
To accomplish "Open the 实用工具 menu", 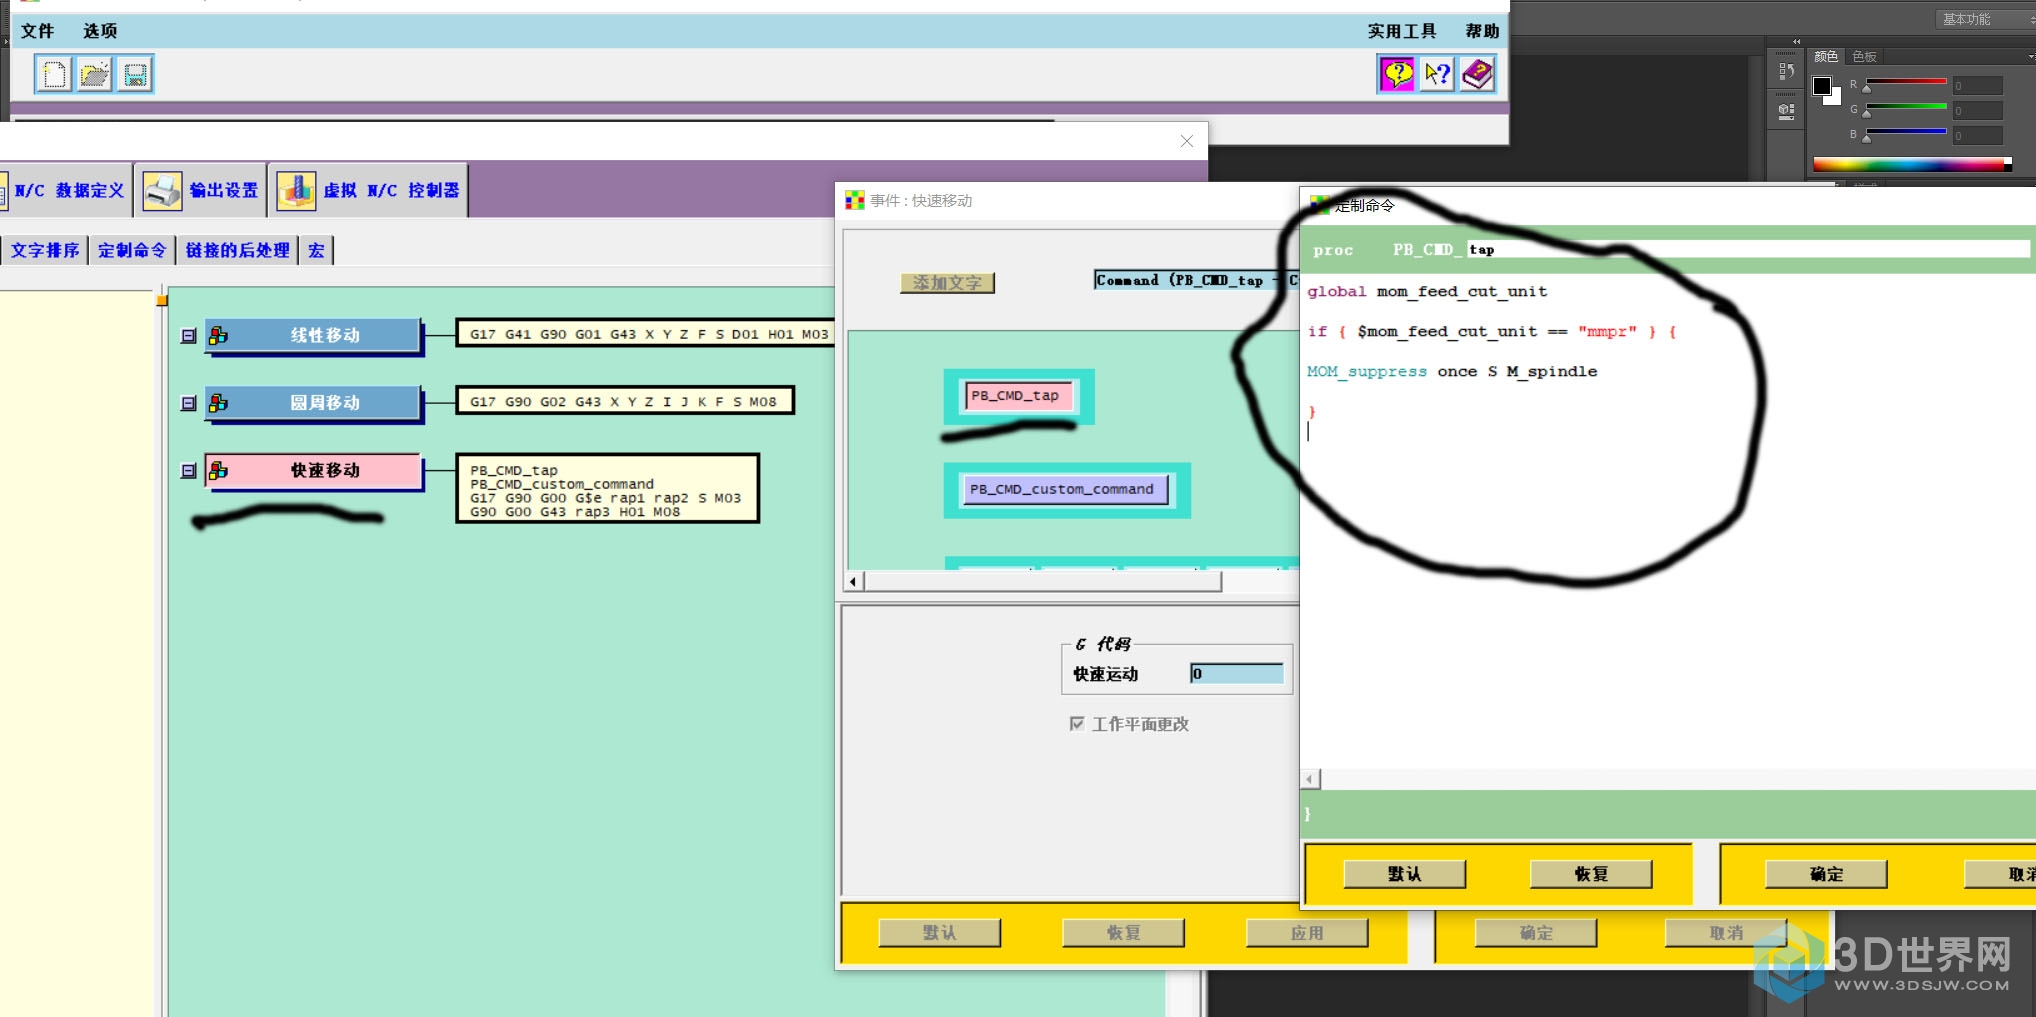I will 1402,31.
